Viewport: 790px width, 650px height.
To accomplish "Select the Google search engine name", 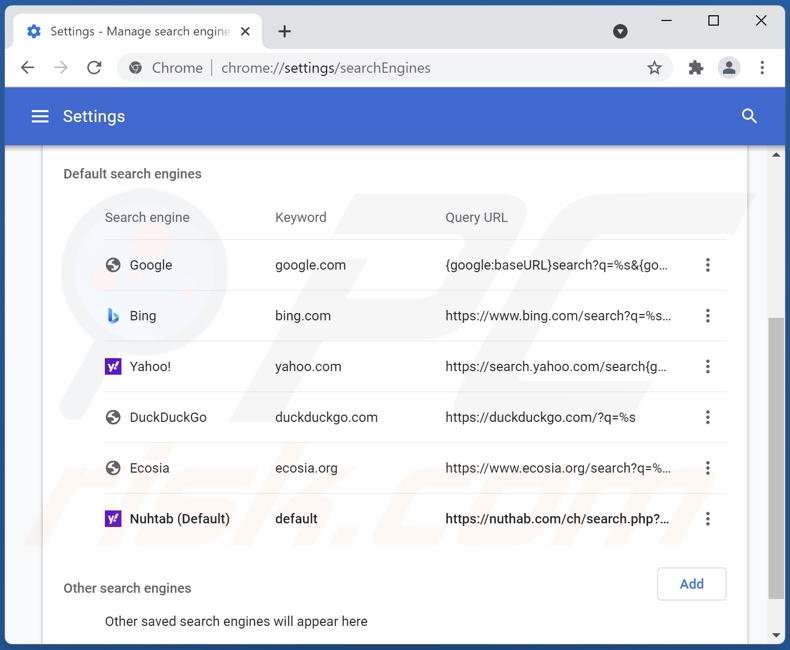I will (151, 265).
